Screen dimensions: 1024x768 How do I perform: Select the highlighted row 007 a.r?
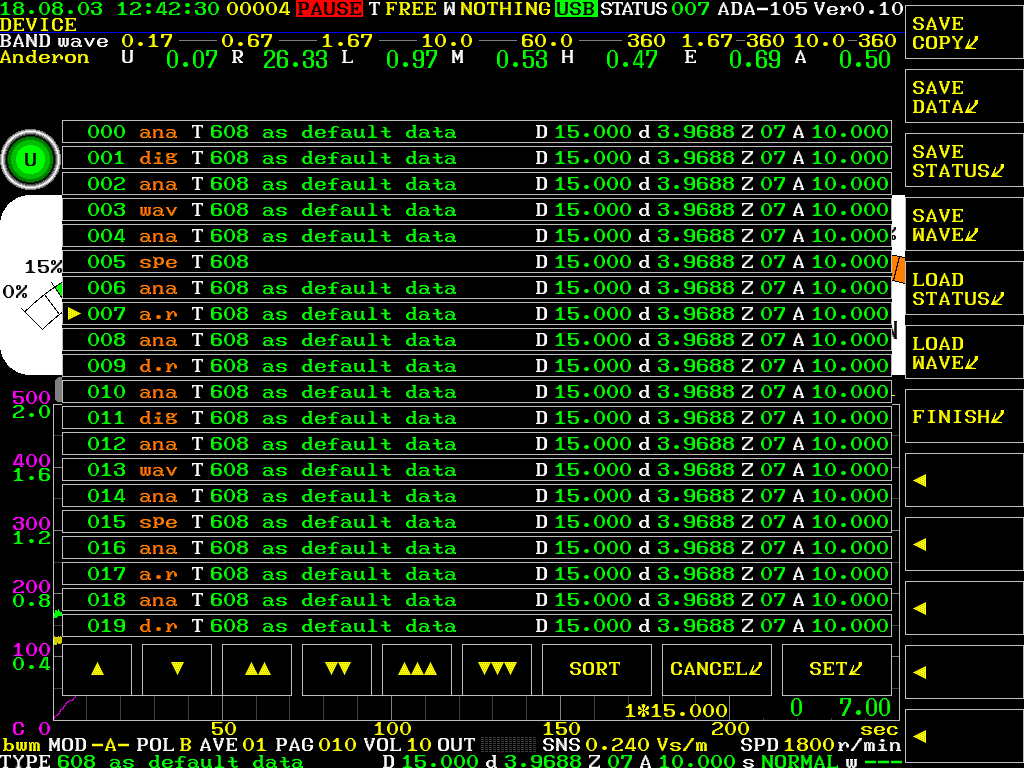pos(477,314)
